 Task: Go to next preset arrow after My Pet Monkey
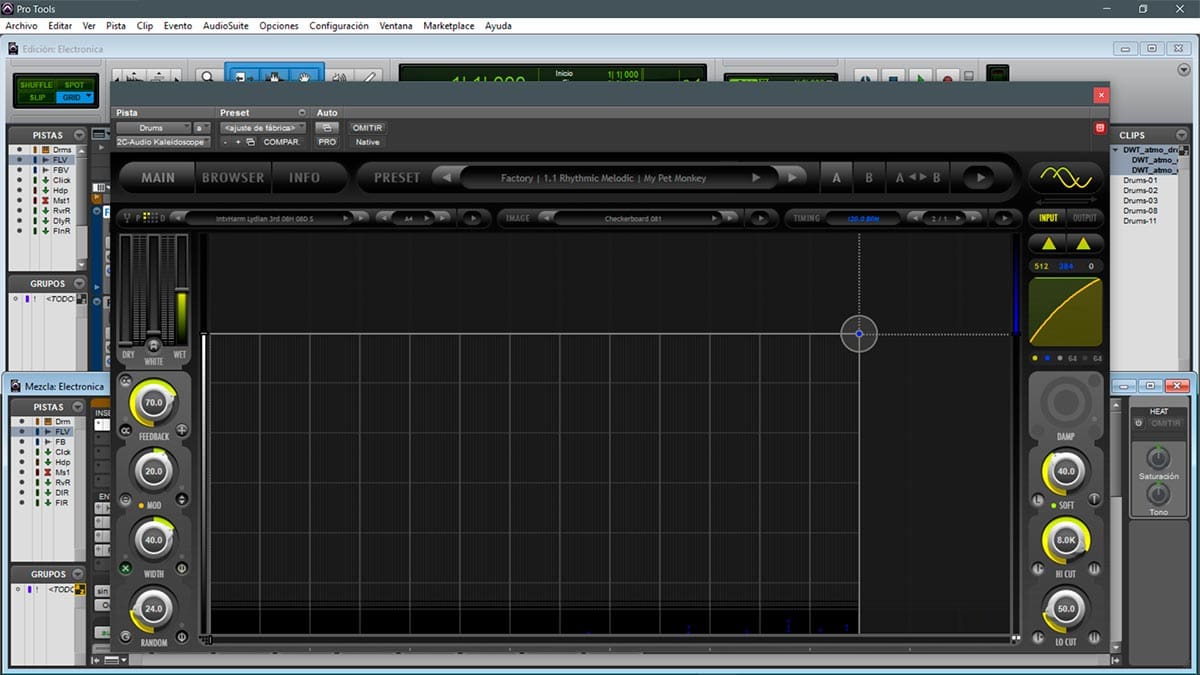click(x=791, y=178)
